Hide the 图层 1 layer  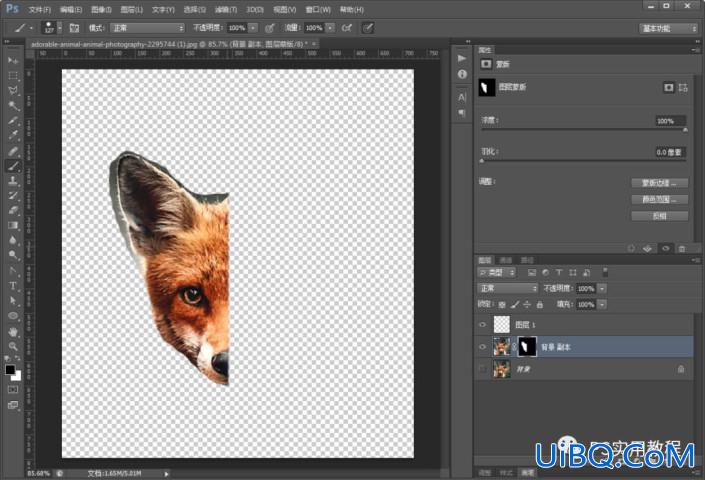(483, 324)
